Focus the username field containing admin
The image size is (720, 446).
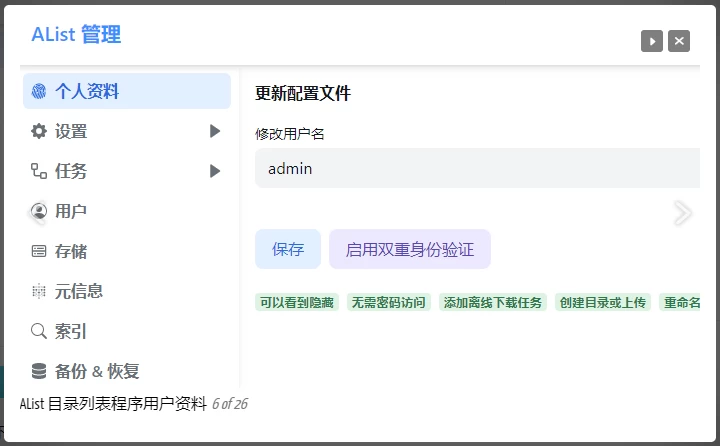476,168
